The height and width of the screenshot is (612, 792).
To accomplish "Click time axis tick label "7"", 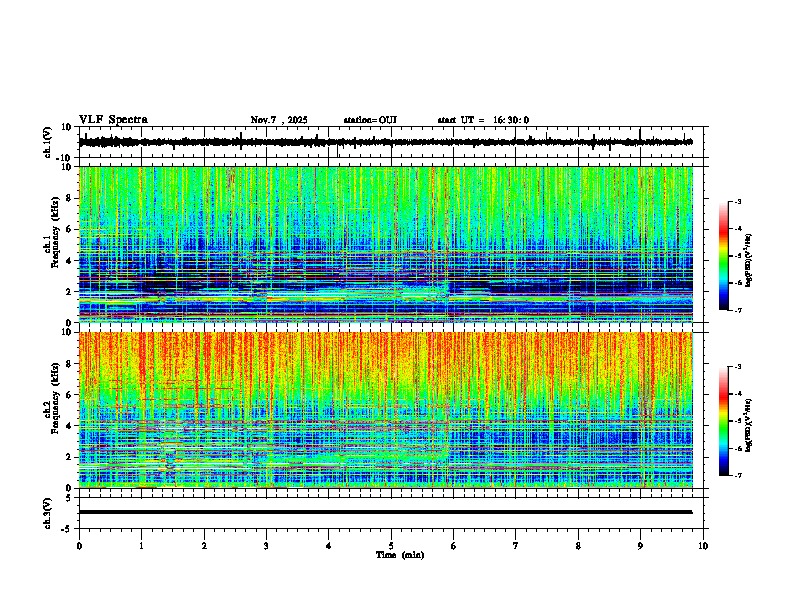I will click(x=516, y=546).
